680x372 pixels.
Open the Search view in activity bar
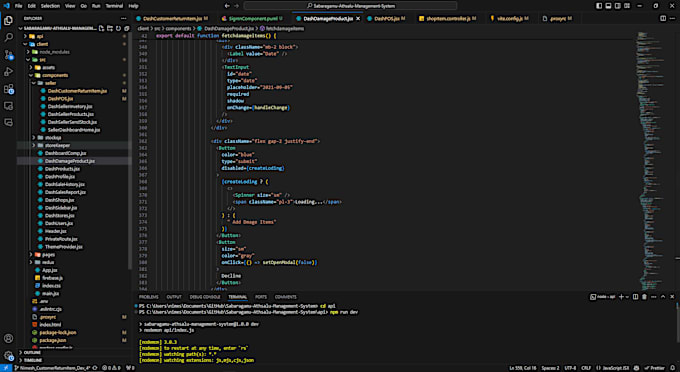8,37
